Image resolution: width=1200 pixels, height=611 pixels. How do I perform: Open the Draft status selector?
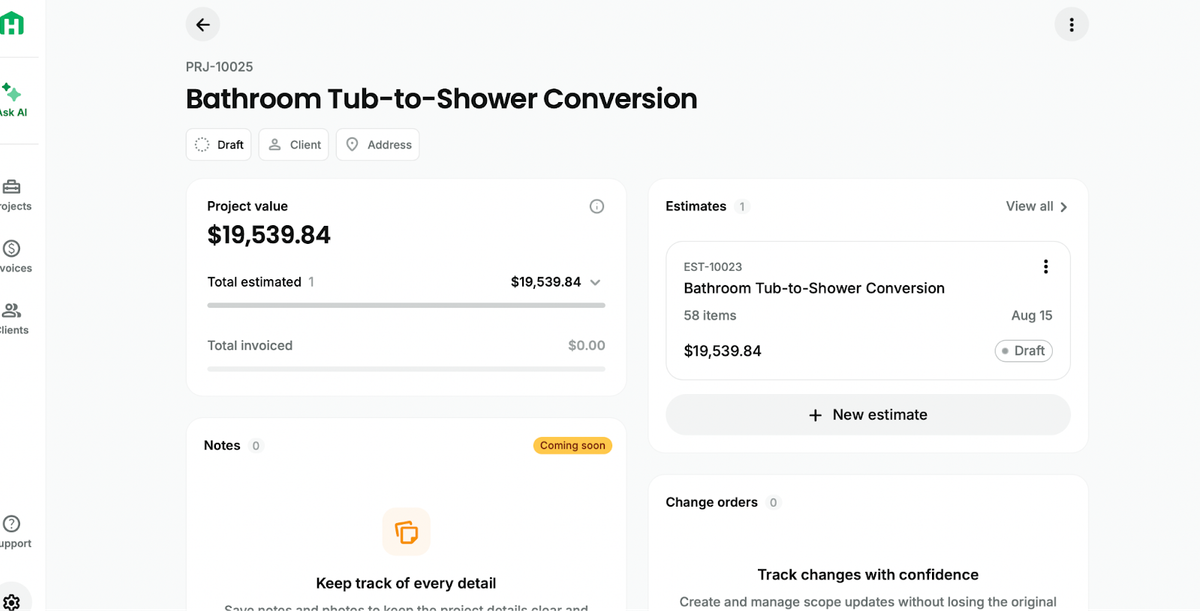pos(219,145)
